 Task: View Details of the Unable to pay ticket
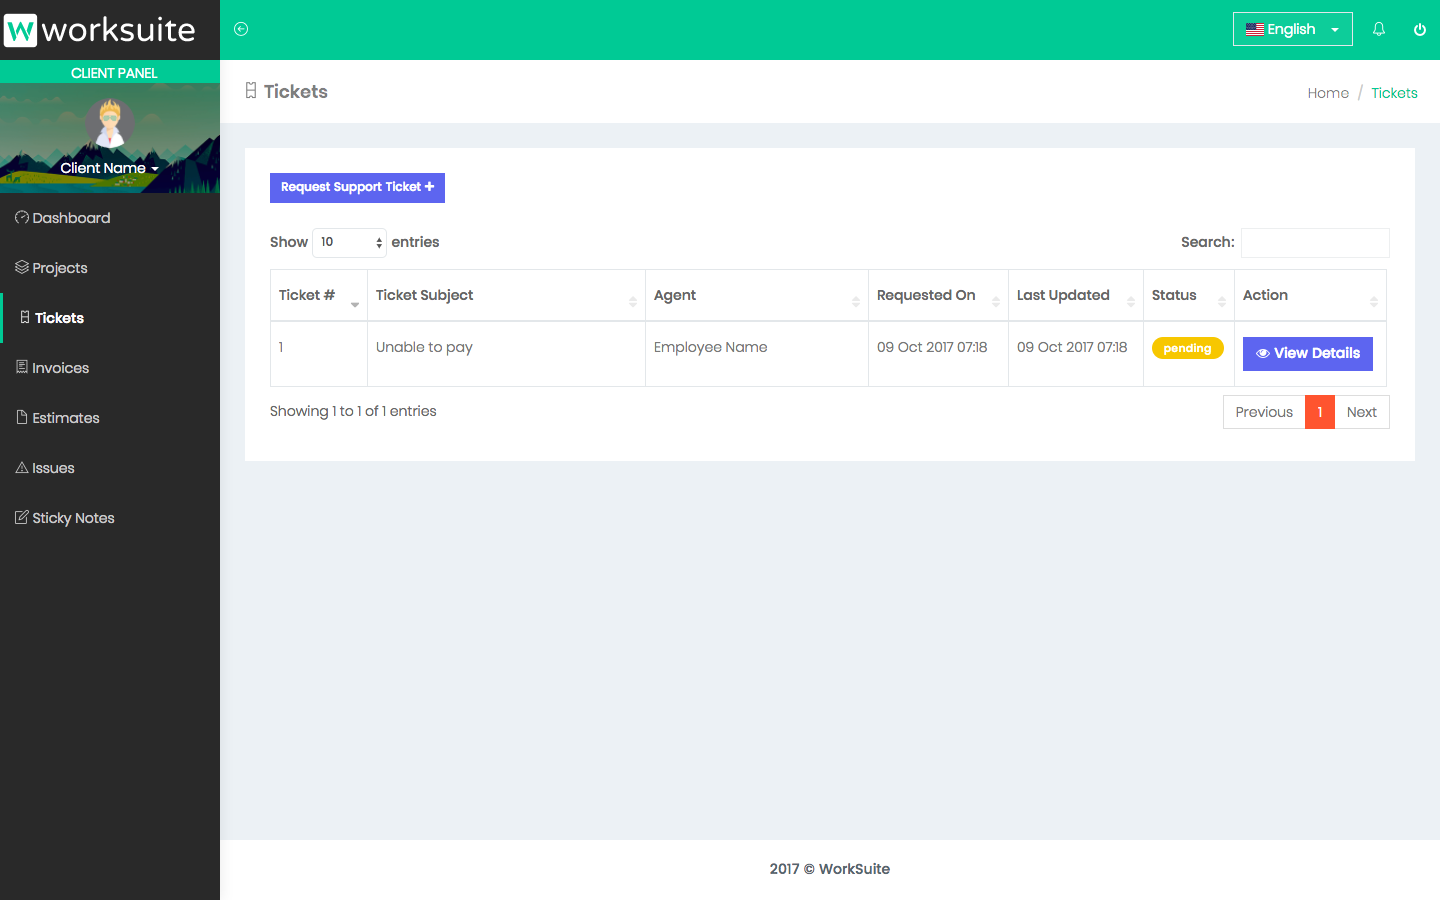(1307, 353)
